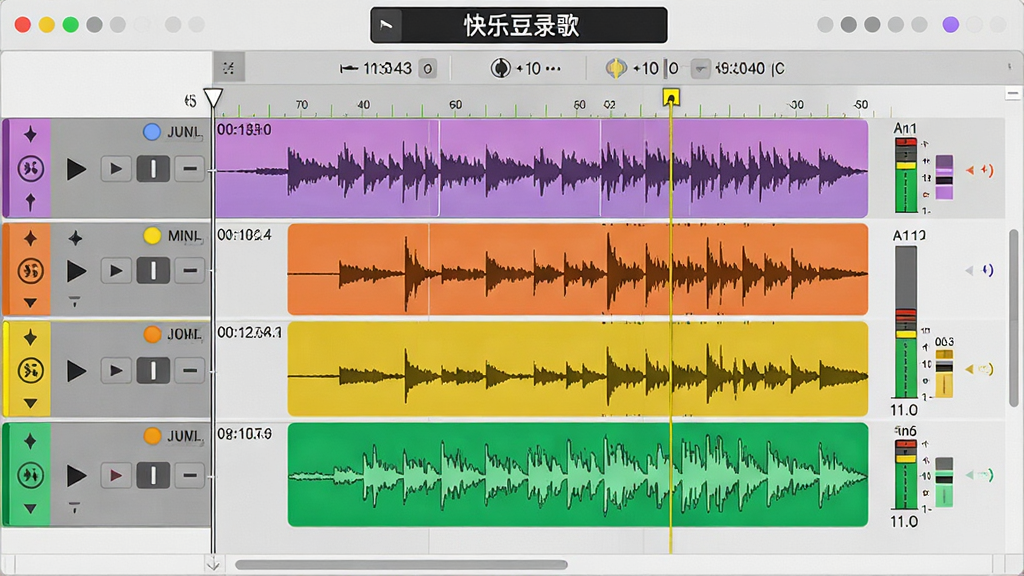The image size is (1024, 576).
Task: Click the sparkle icon on the yellow track
Action: tap(30, 338)
